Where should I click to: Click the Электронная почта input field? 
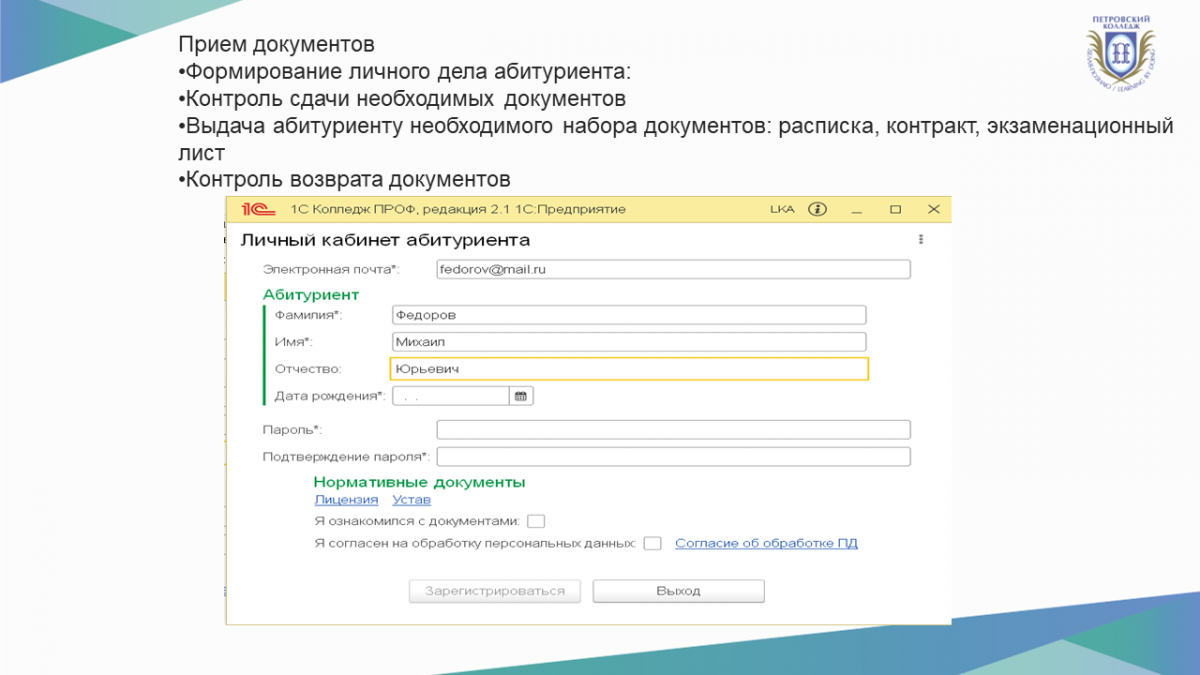(x=673, y=269)
